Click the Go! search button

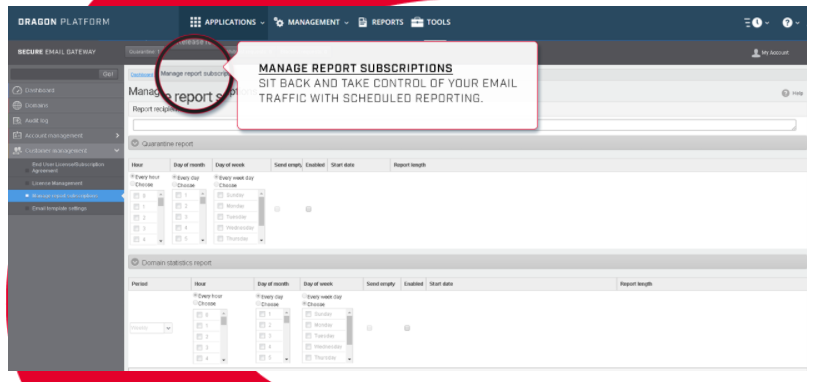pyautogui.click(x=108, y=74)
